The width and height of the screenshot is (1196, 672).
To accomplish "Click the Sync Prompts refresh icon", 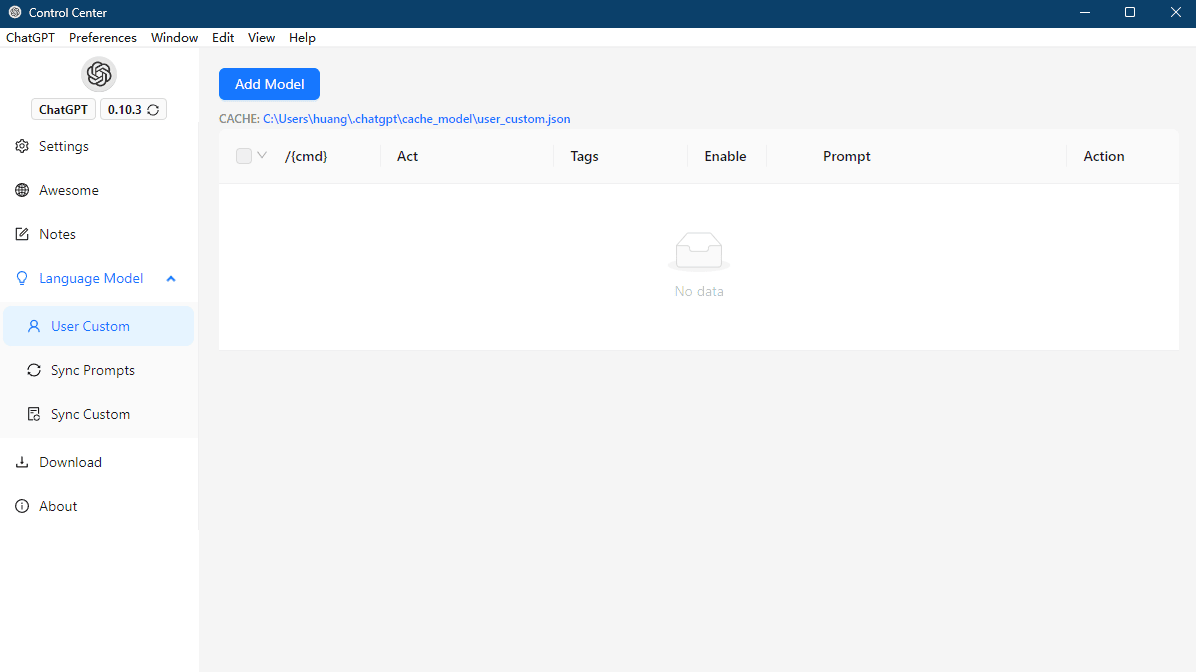I will click(33, 370).
